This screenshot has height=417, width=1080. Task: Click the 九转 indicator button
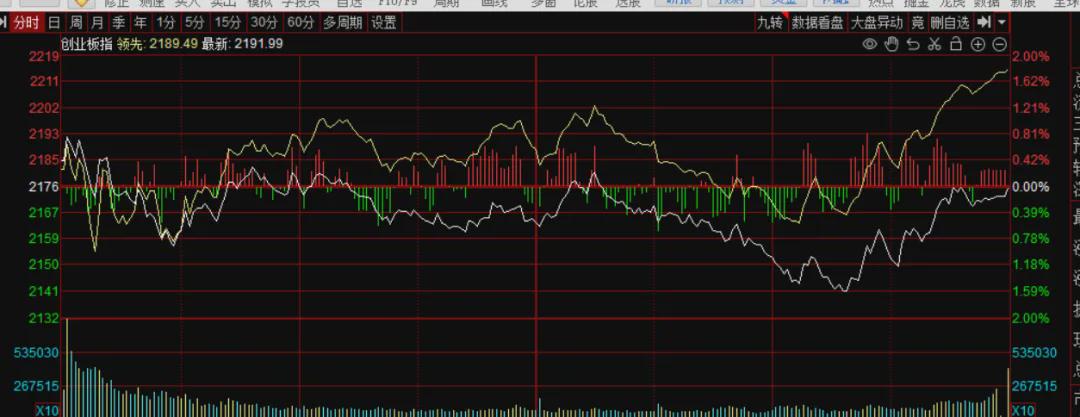point(770,23)
